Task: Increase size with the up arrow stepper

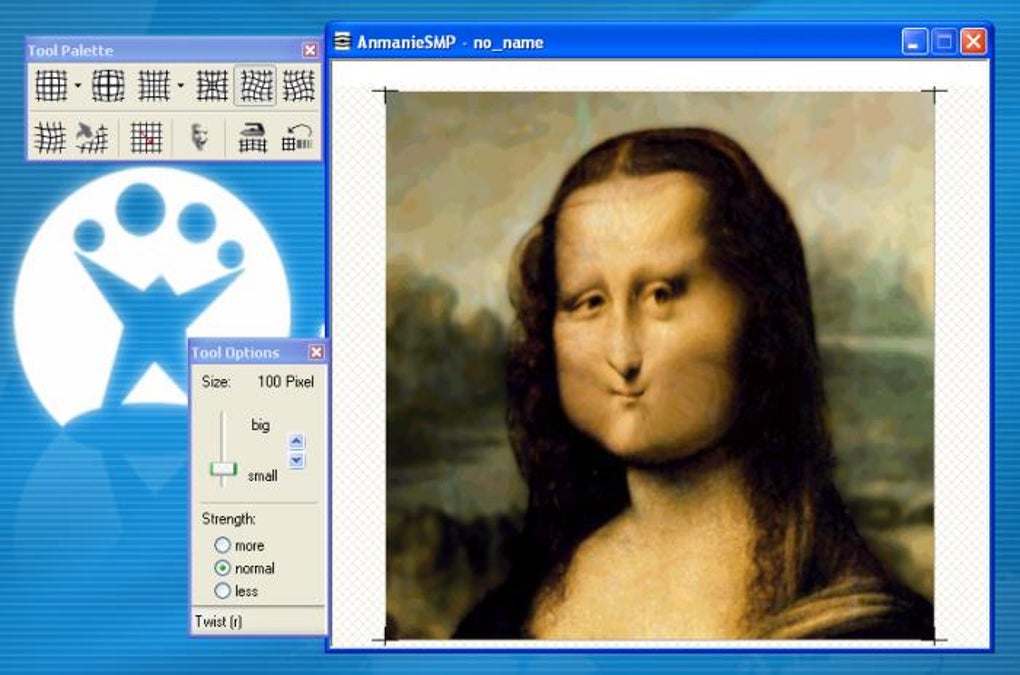Action: [296, 442]
